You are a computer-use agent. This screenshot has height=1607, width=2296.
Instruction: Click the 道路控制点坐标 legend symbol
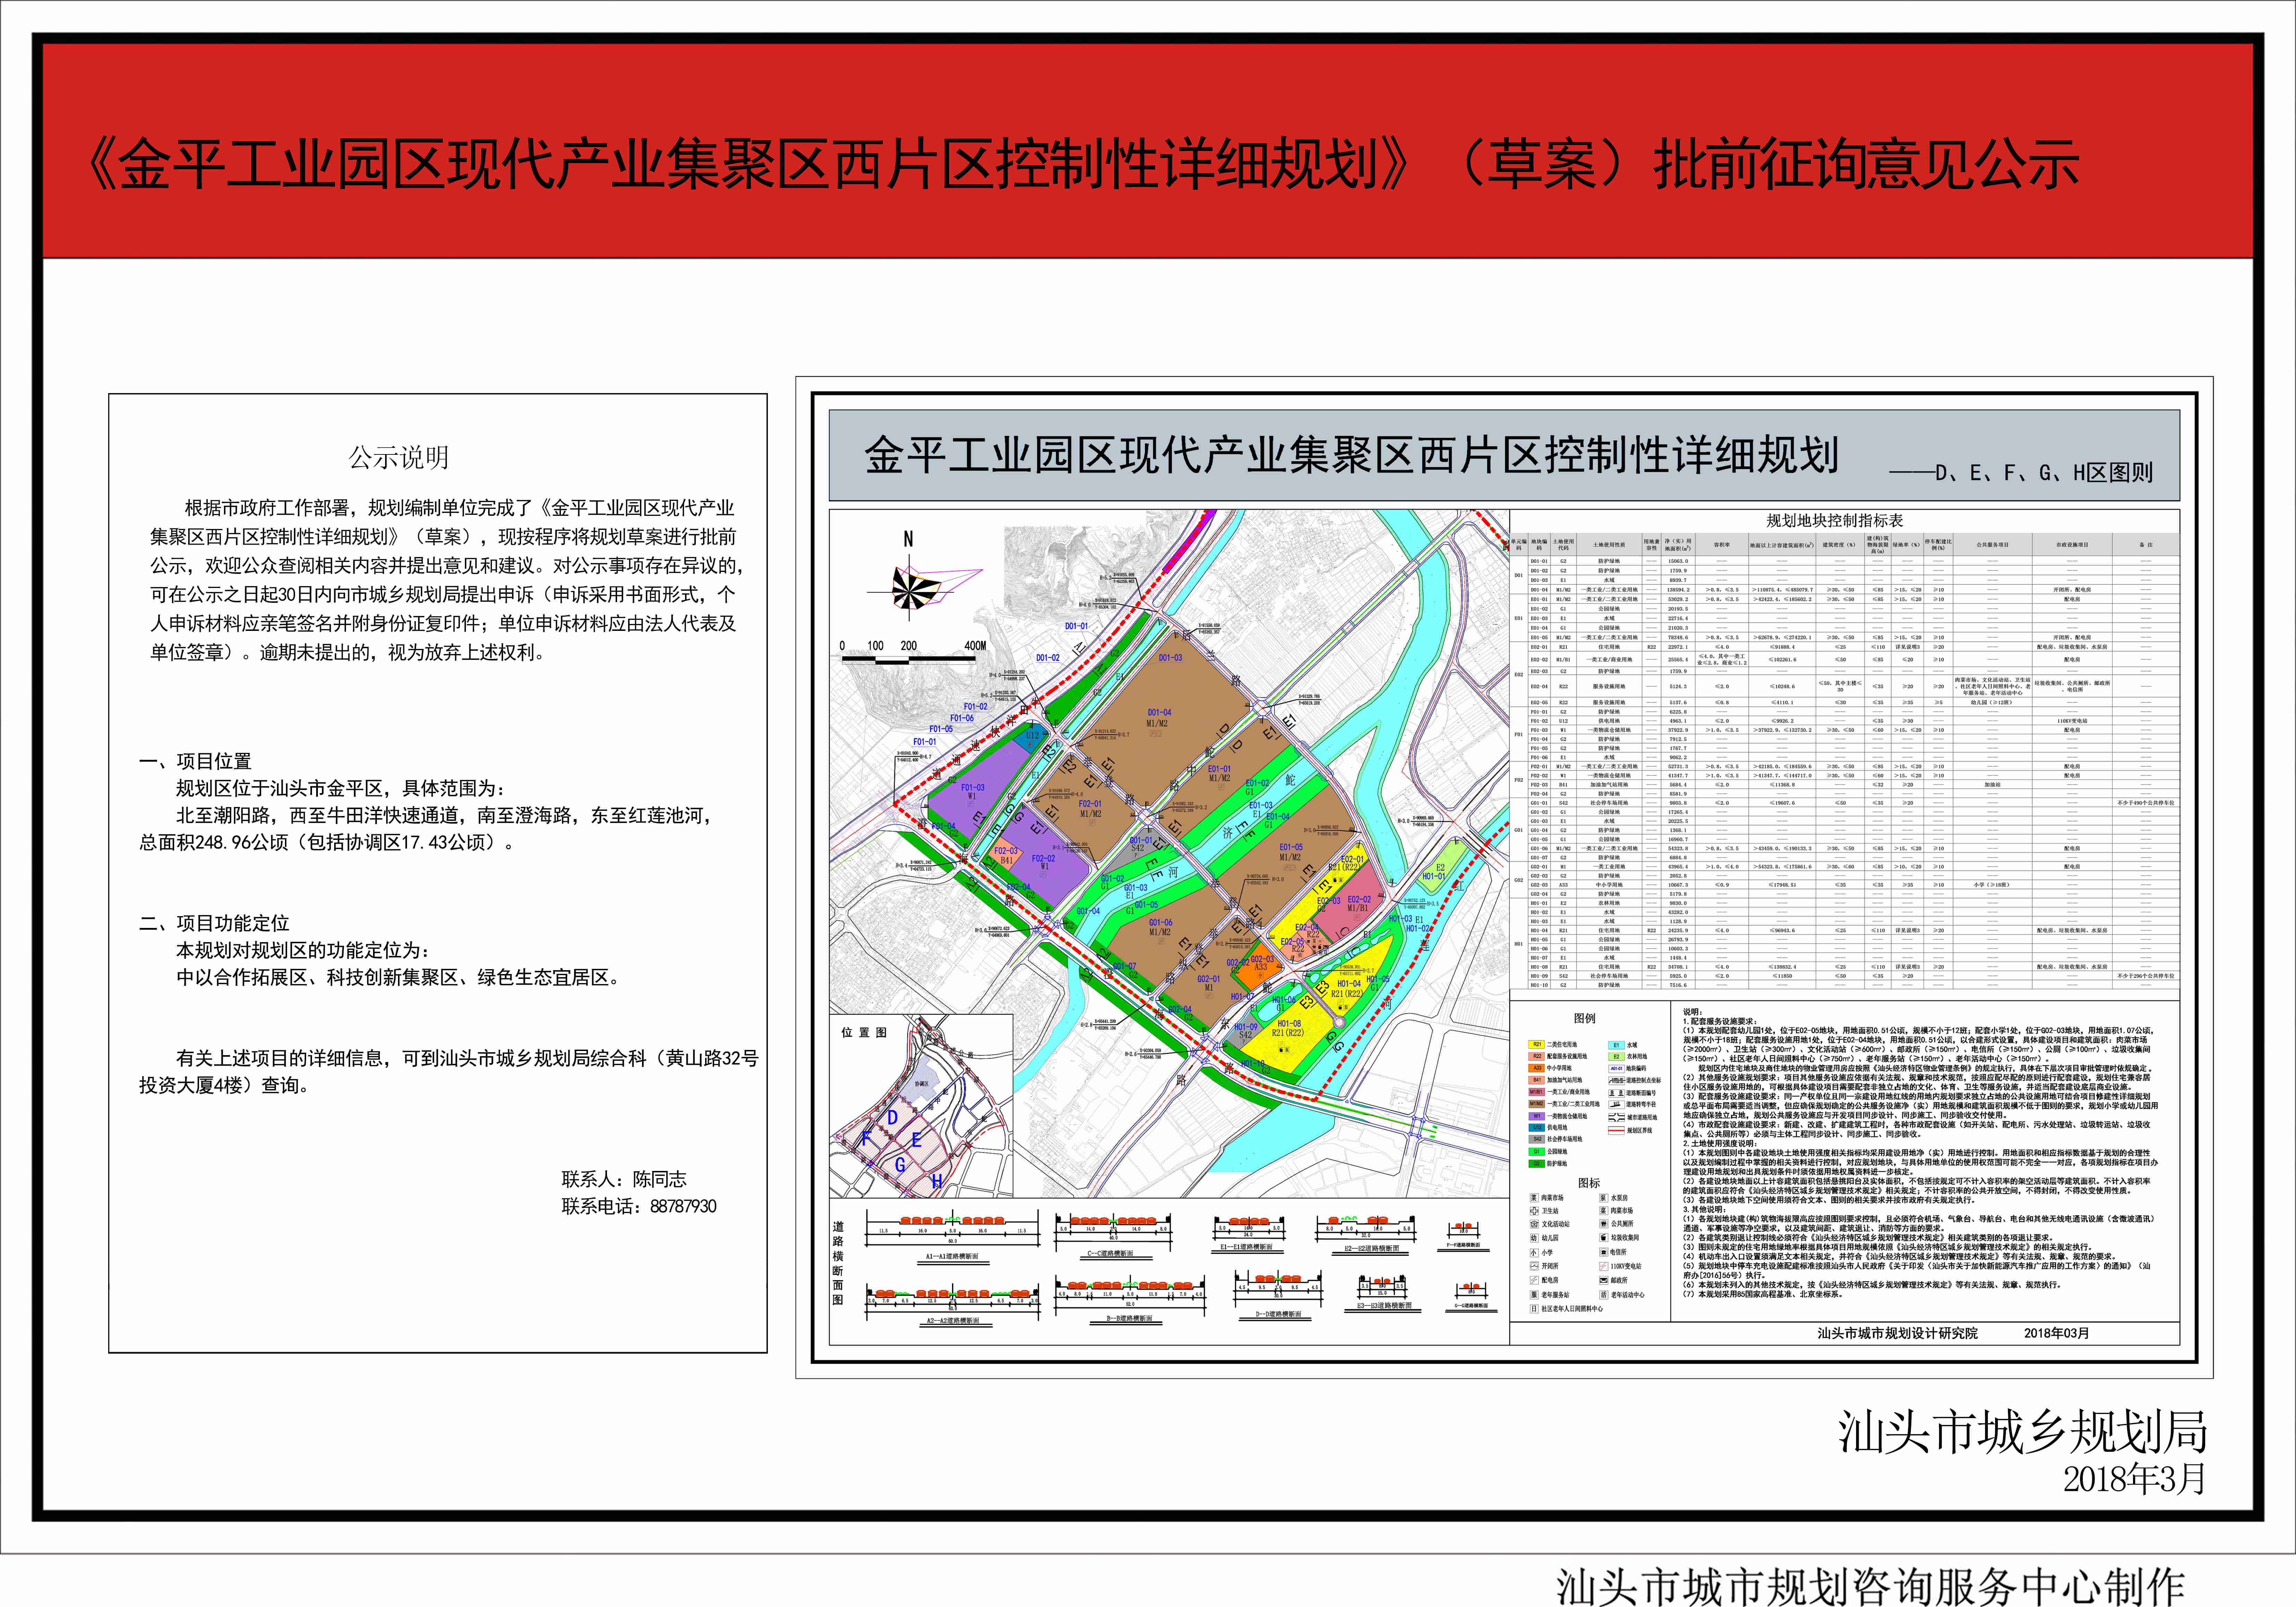tap(1617, 1081)
